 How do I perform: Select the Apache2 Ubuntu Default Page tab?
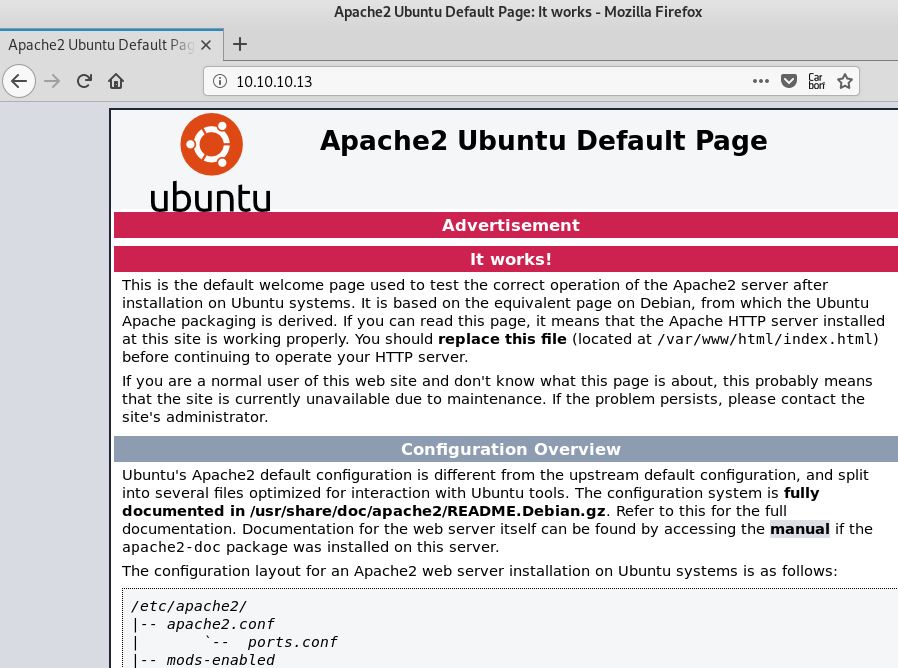pos(111,45)
